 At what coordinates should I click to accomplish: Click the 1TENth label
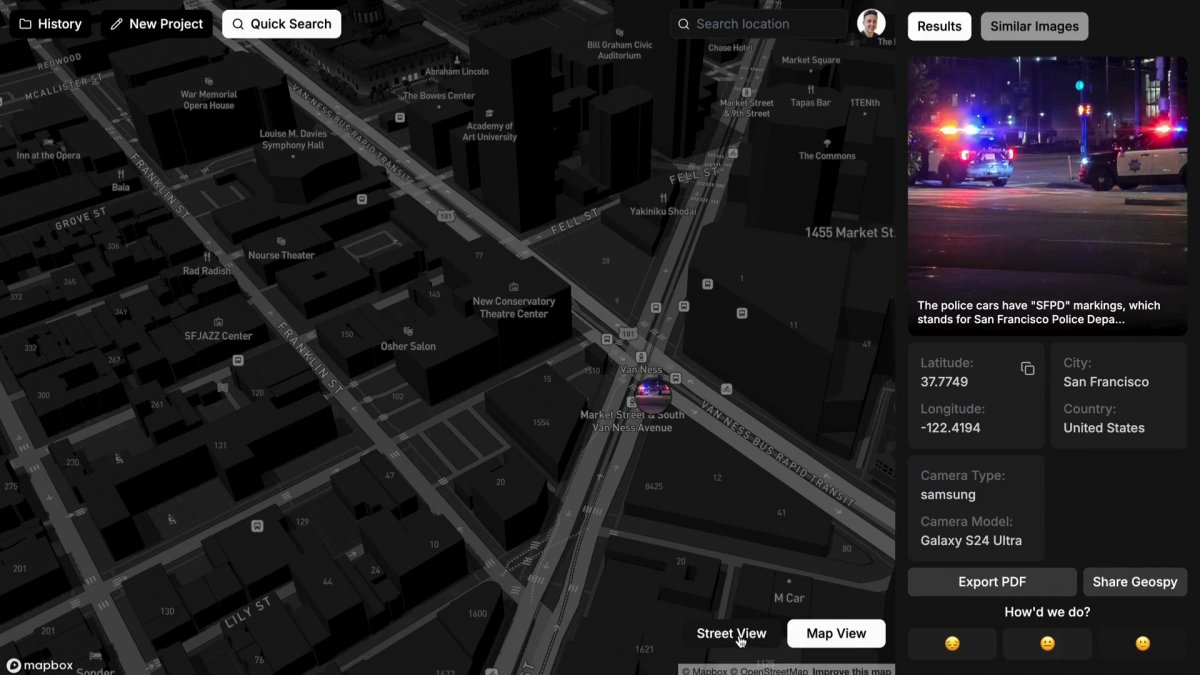pyautogui.click(x=865, y=103)
